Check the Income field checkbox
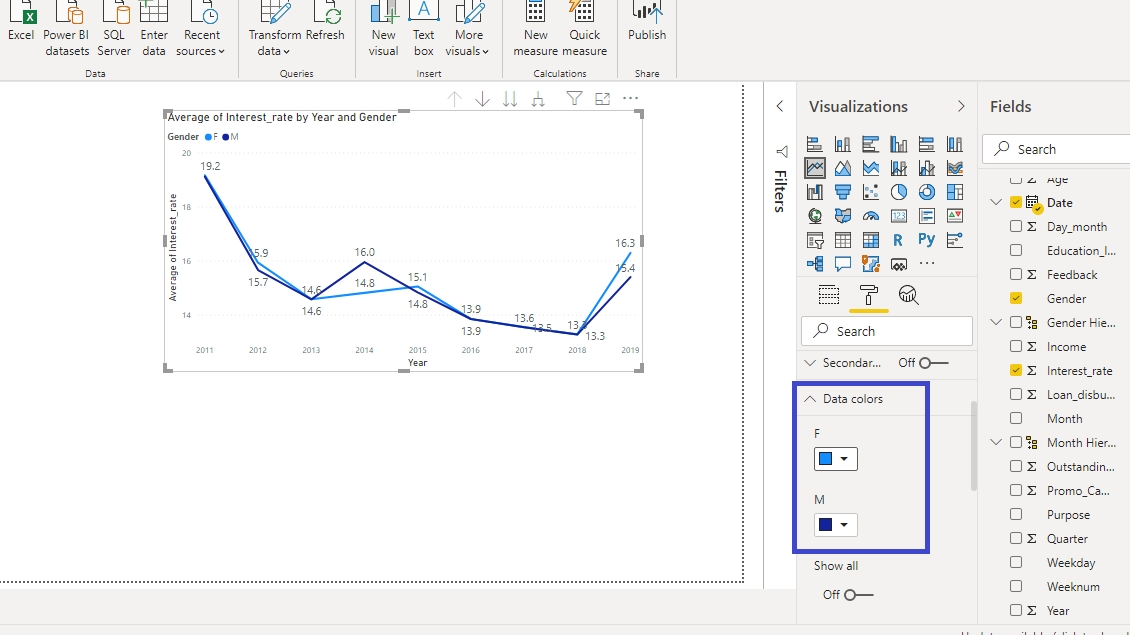1130x635 pixels. [x=1016, y=346]
